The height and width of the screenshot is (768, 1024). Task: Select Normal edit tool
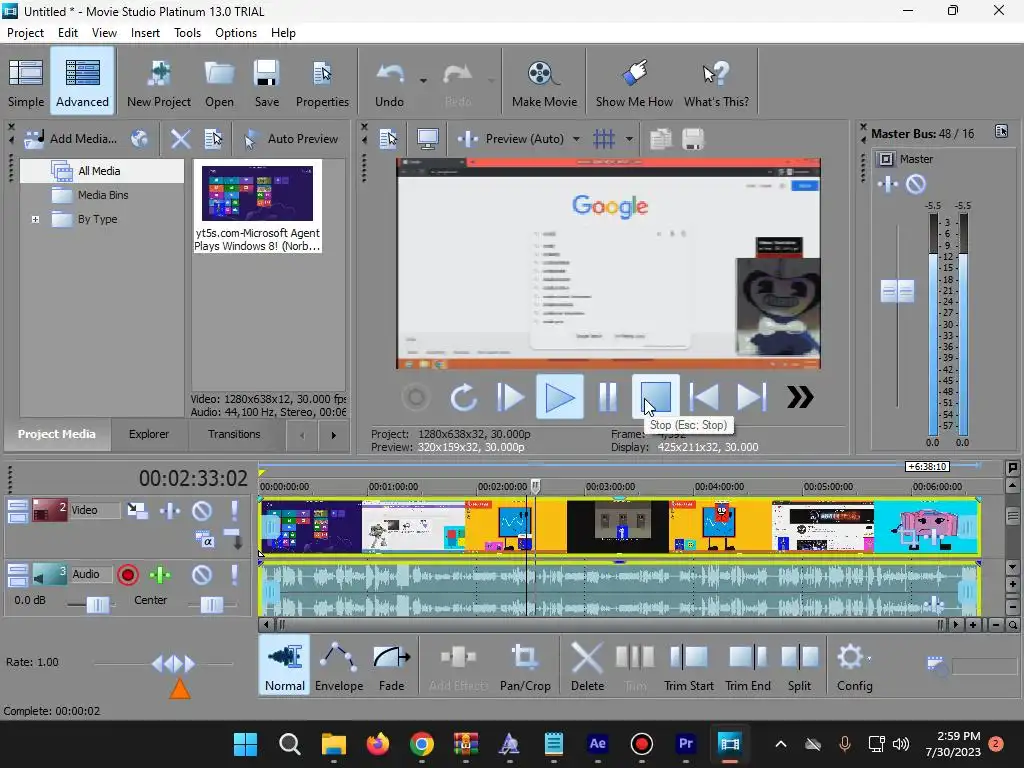(285, 666)
